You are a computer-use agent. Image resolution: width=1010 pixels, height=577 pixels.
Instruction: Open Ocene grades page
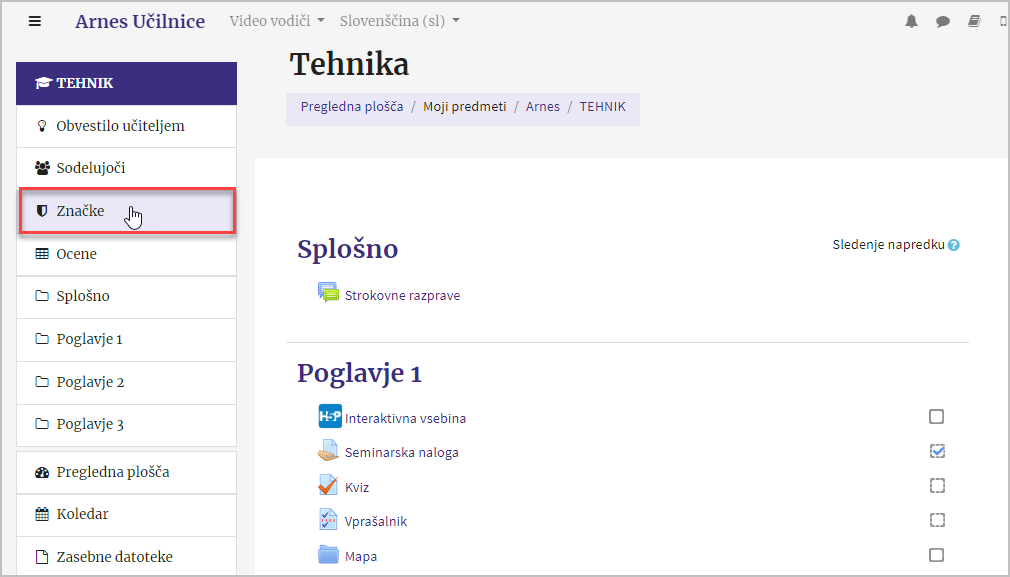point(126,254)
